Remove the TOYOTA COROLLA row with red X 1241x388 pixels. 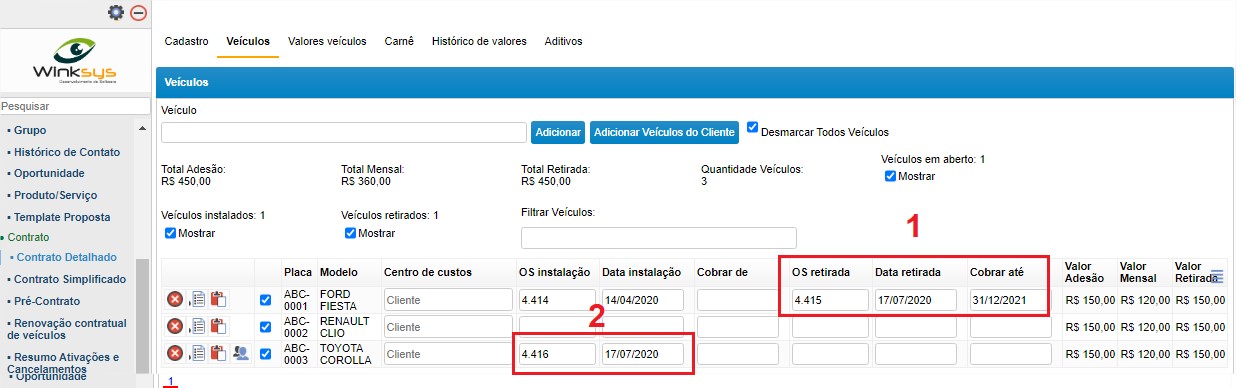coord(175,353)
